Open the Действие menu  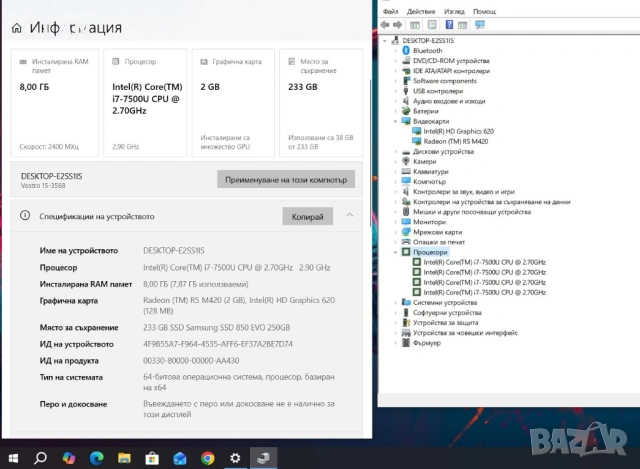tap(421, 11)
